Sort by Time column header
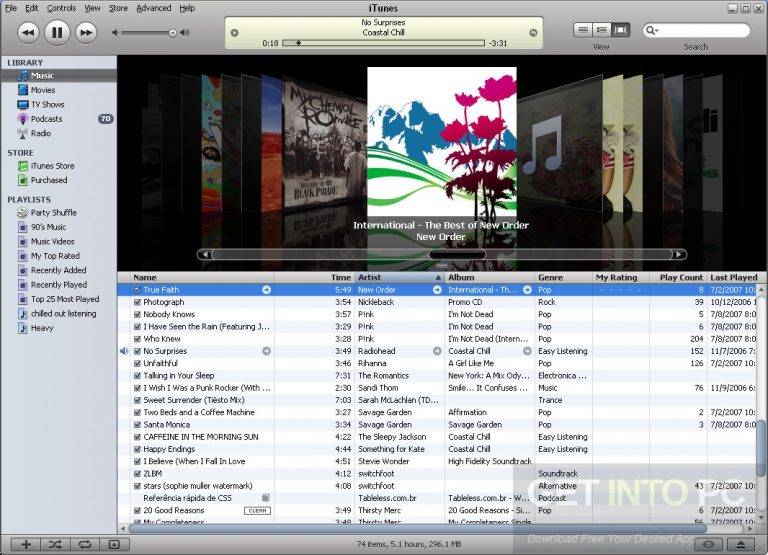 pyautogui.click(x=314, y=277)
